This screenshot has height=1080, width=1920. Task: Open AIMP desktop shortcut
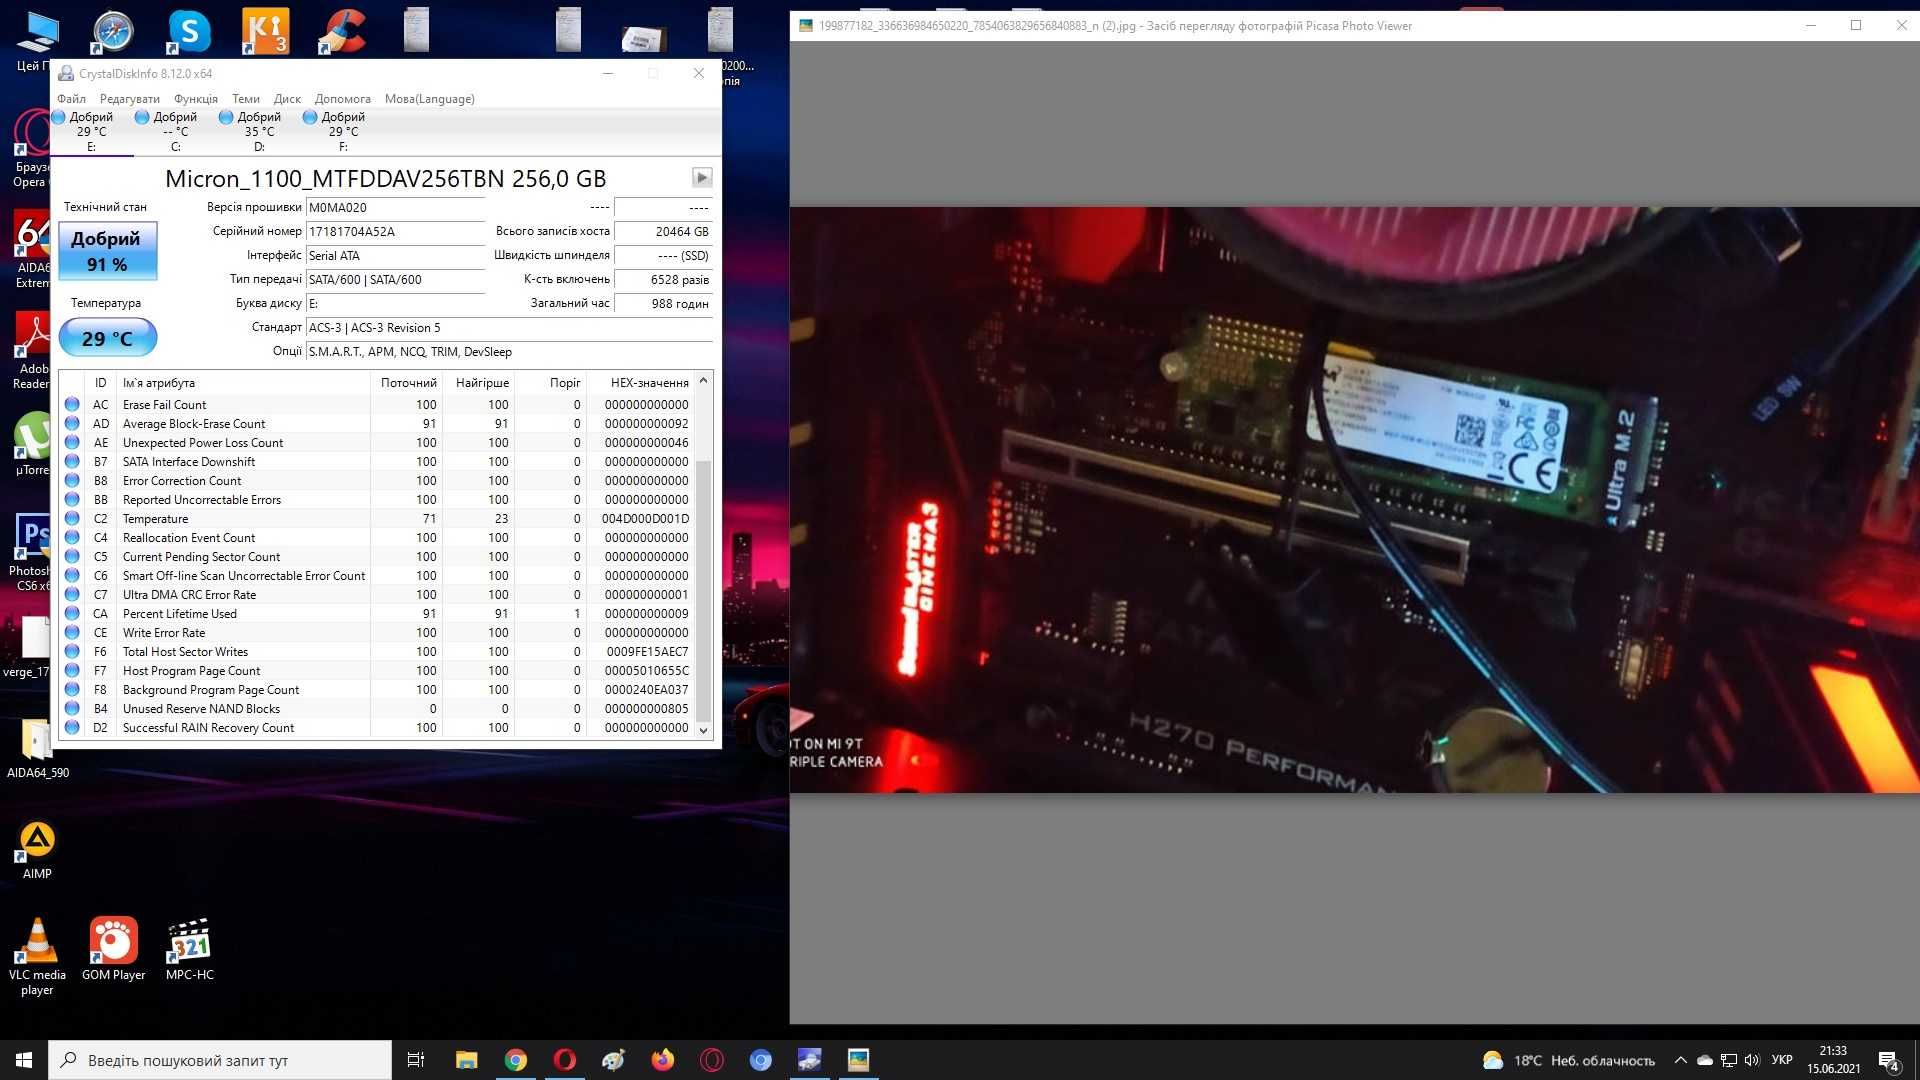coord(37,851)
